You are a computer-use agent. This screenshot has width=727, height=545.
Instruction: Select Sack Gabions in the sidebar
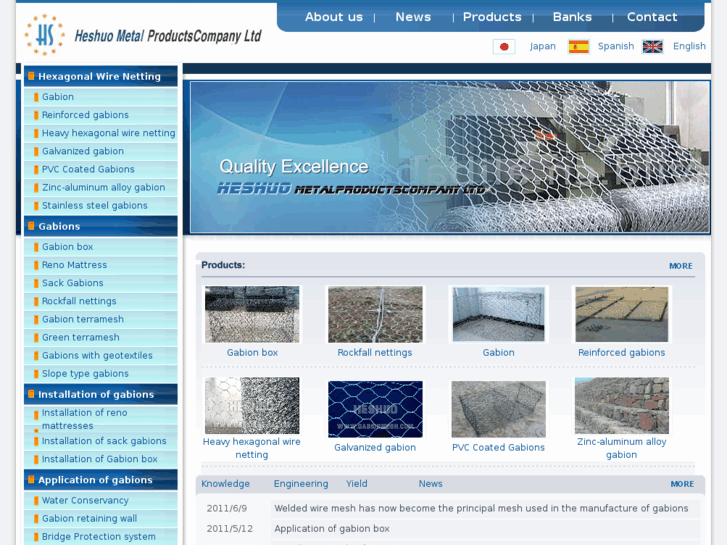73,283
